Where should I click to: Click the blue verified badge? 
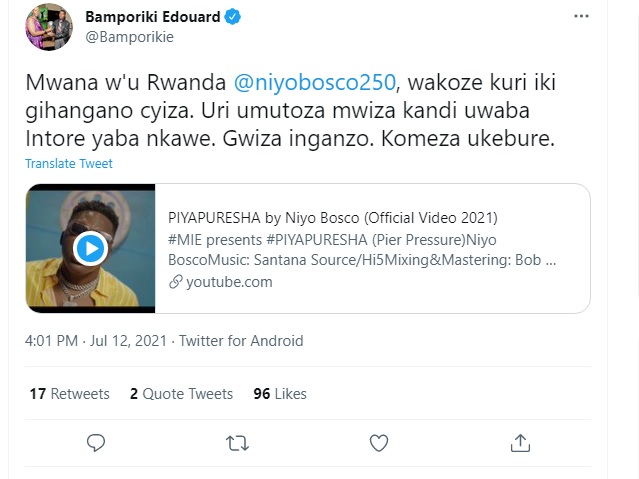coord(233,17)
